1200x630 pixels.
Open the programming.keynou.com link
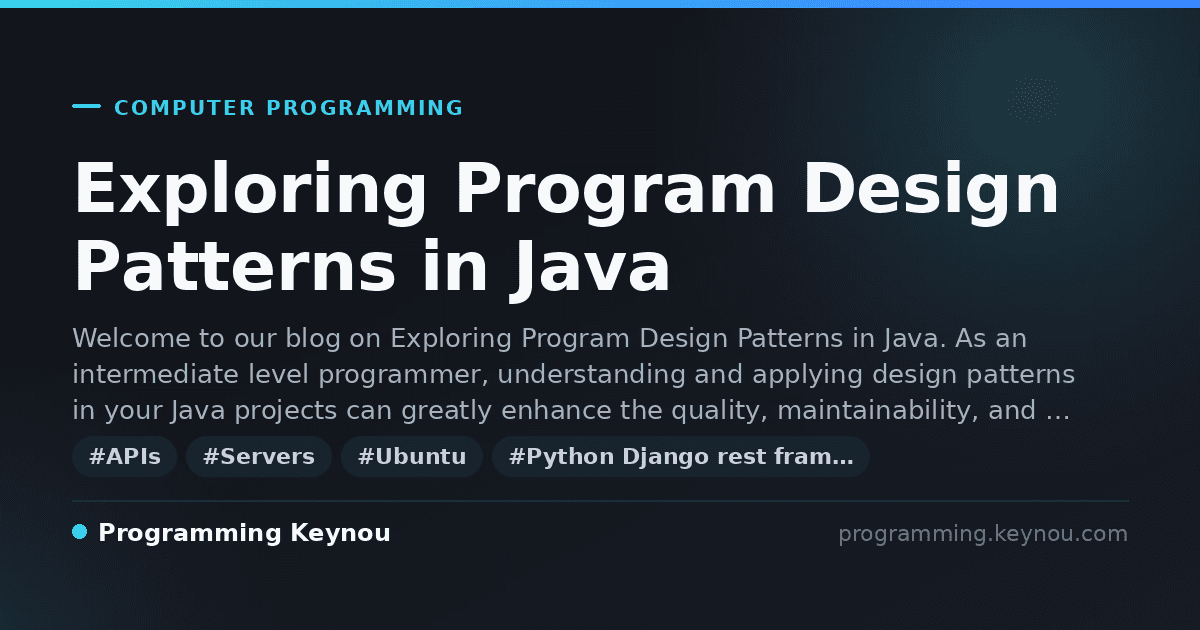[x=983, y=534]
